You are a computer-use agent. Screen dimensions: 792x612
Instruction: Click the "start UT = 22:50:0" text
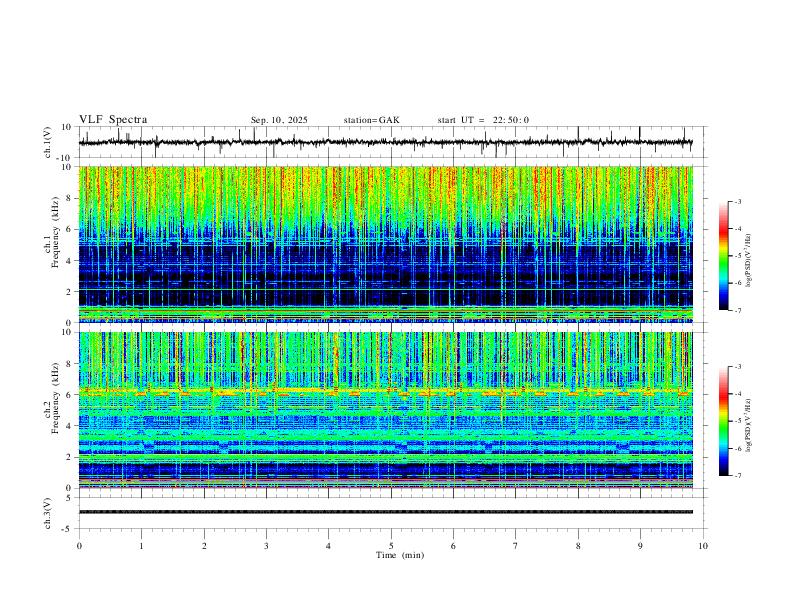pyautogui.click(x=483, y=120)
